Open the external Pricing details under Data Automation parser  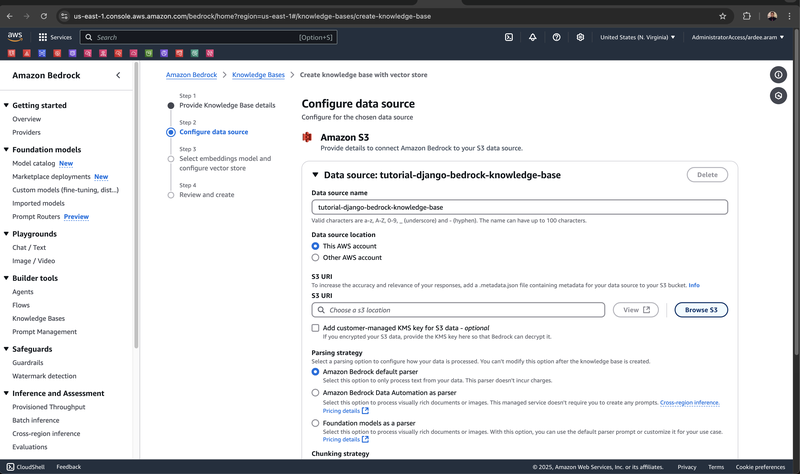[x=345, y=411]
